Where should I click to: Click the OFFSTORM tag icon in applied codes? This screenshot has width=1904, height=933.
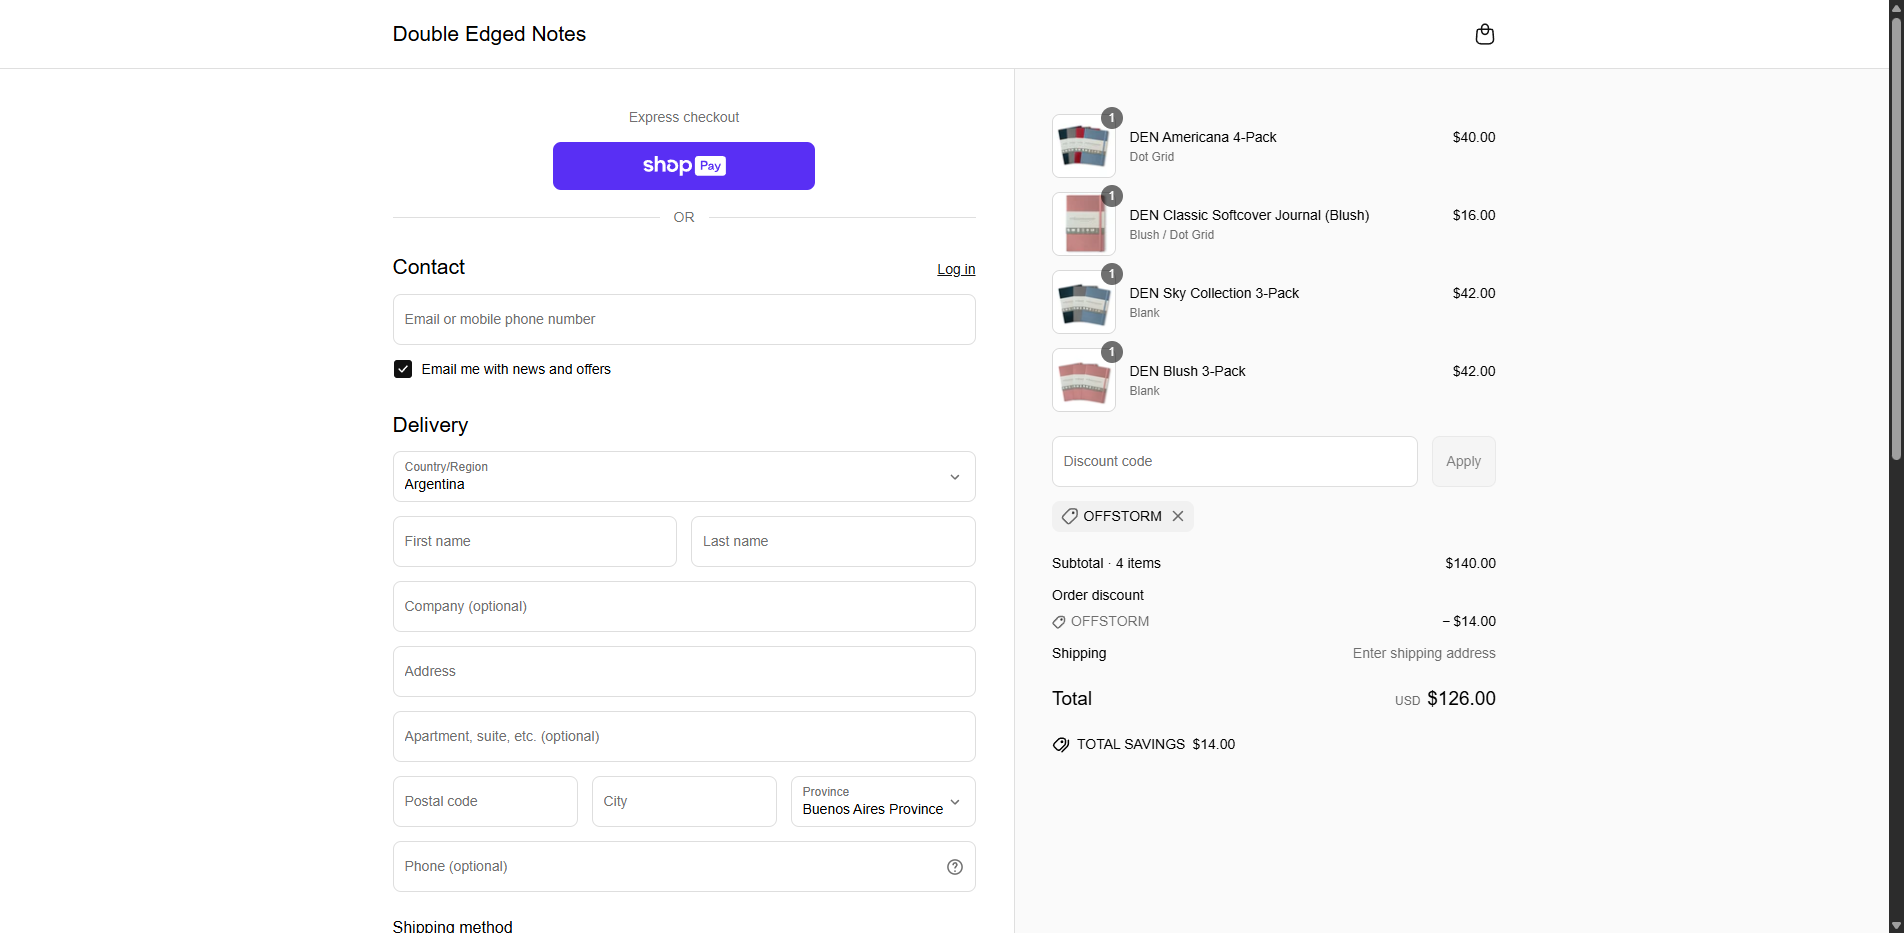1069,516
